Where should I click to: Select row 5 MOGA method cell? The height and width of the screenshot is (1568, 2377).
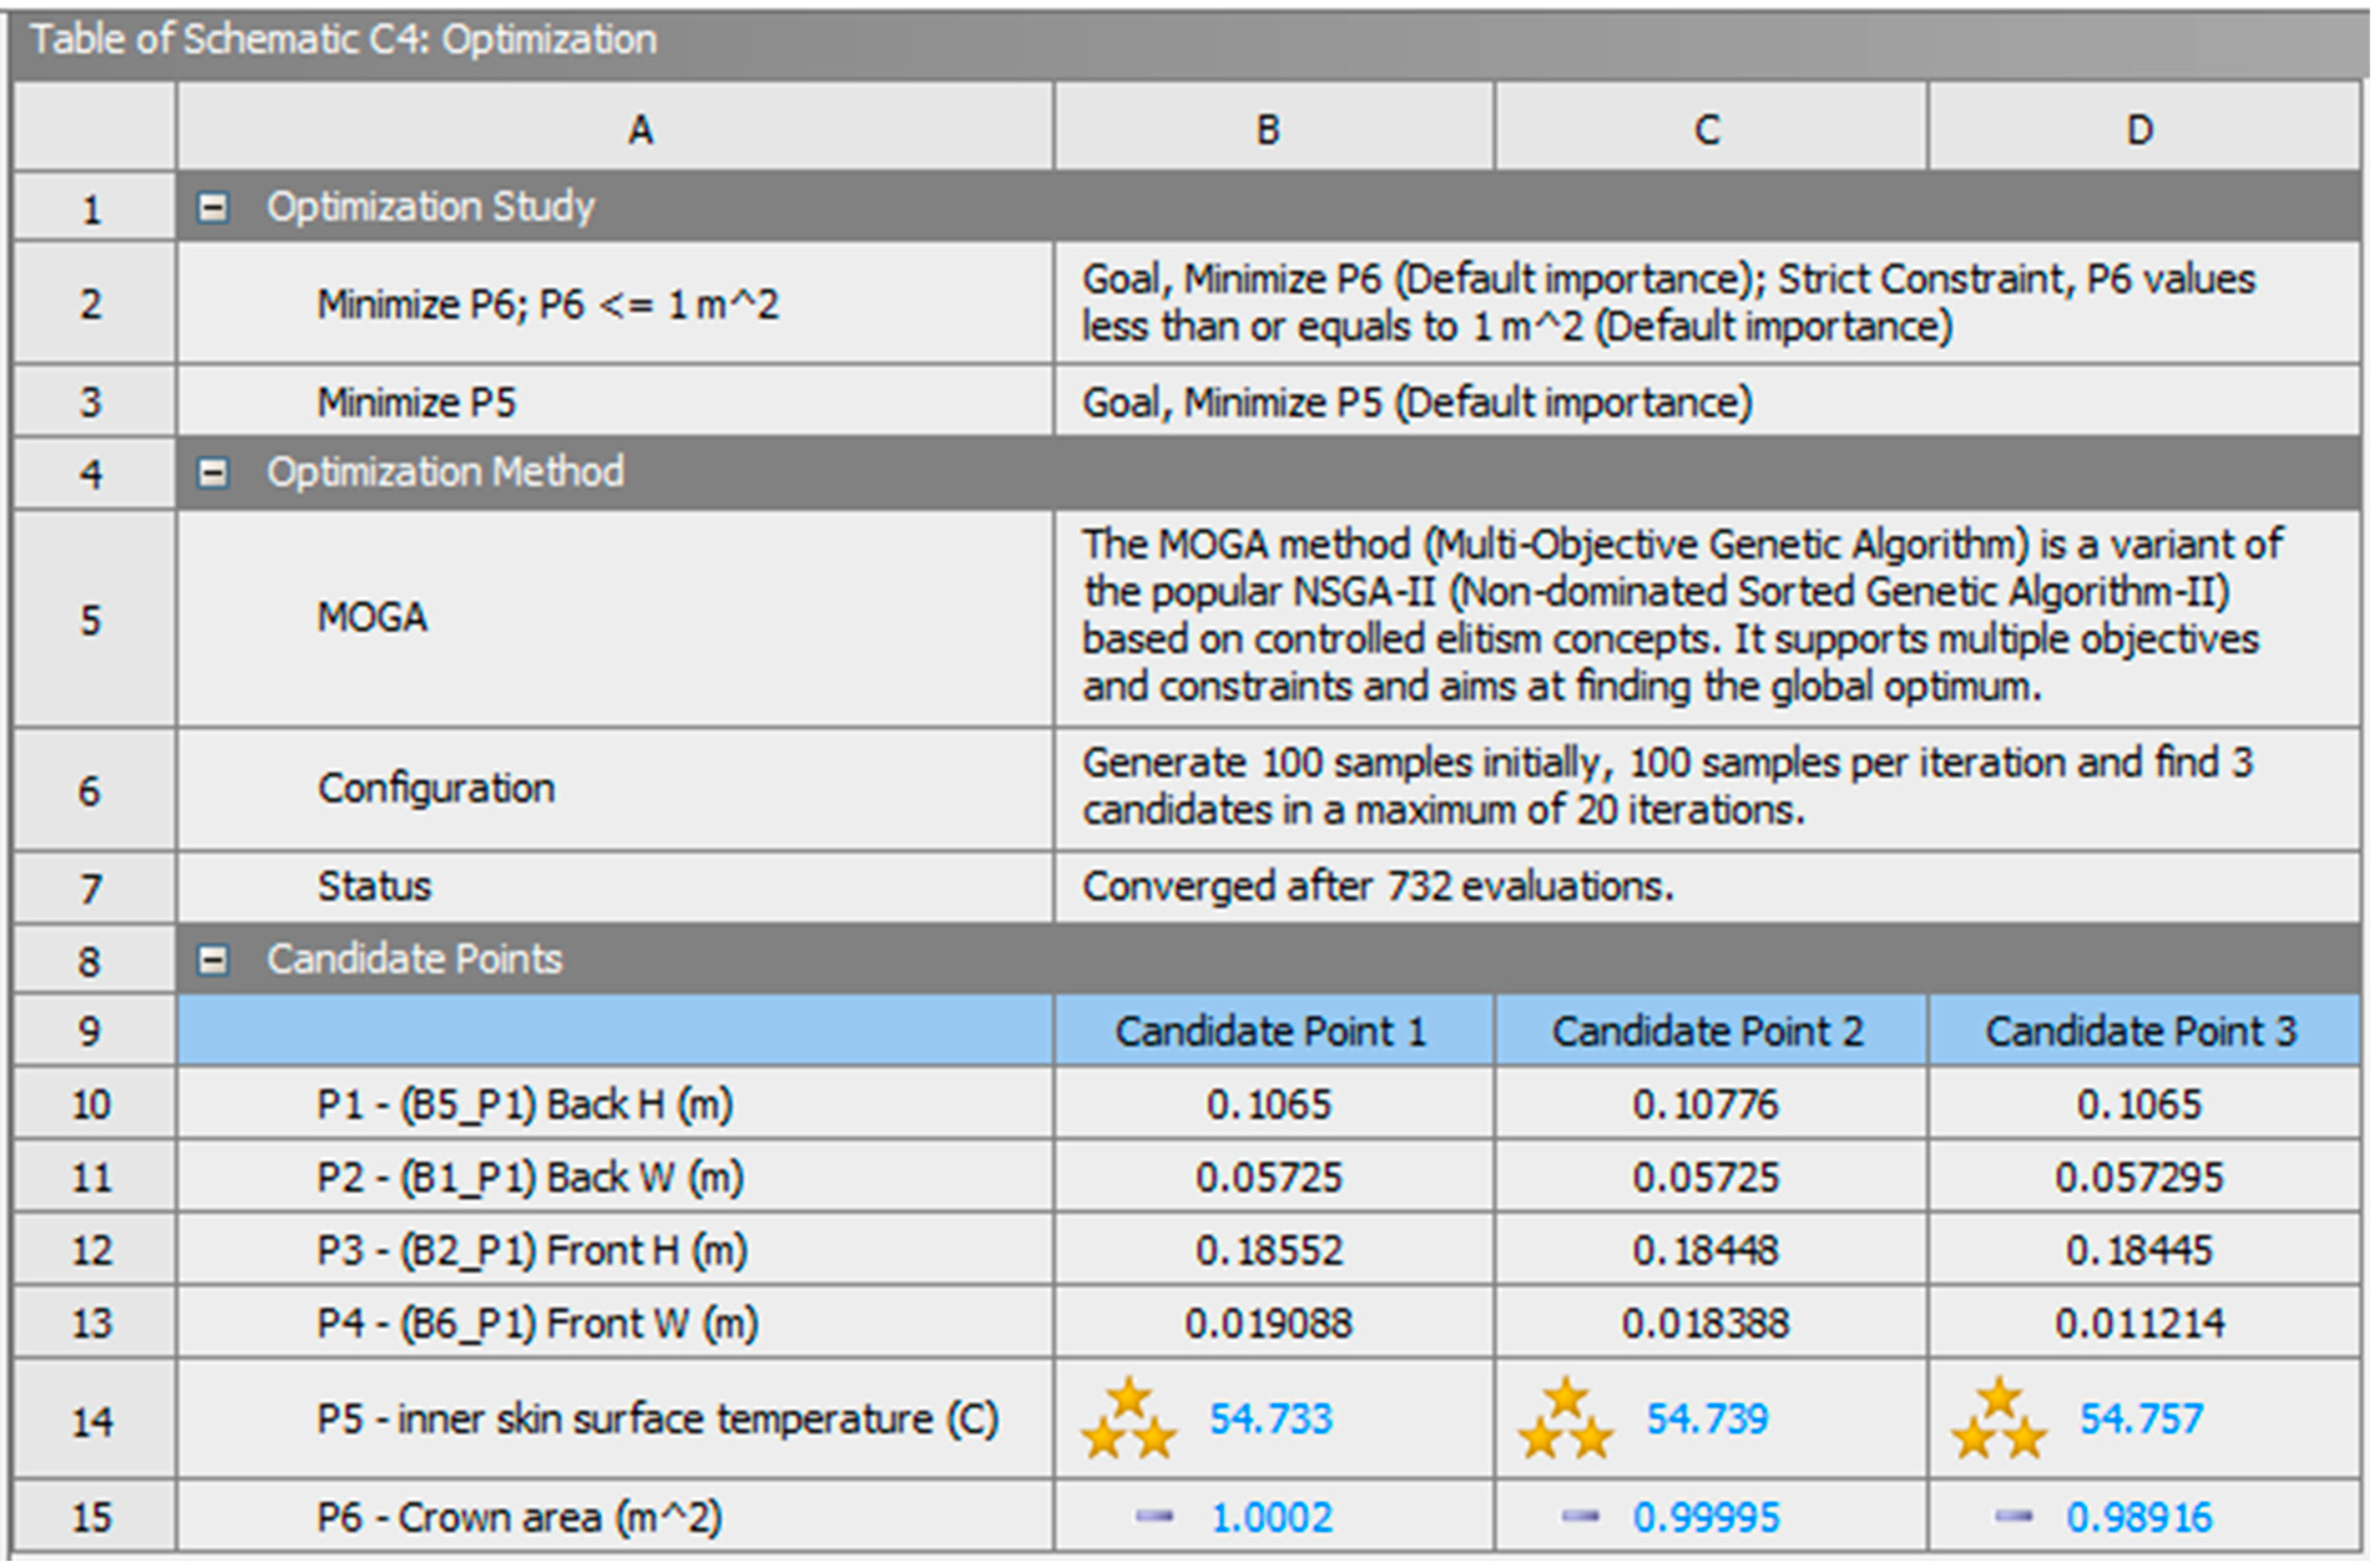[x=615, y=618]
